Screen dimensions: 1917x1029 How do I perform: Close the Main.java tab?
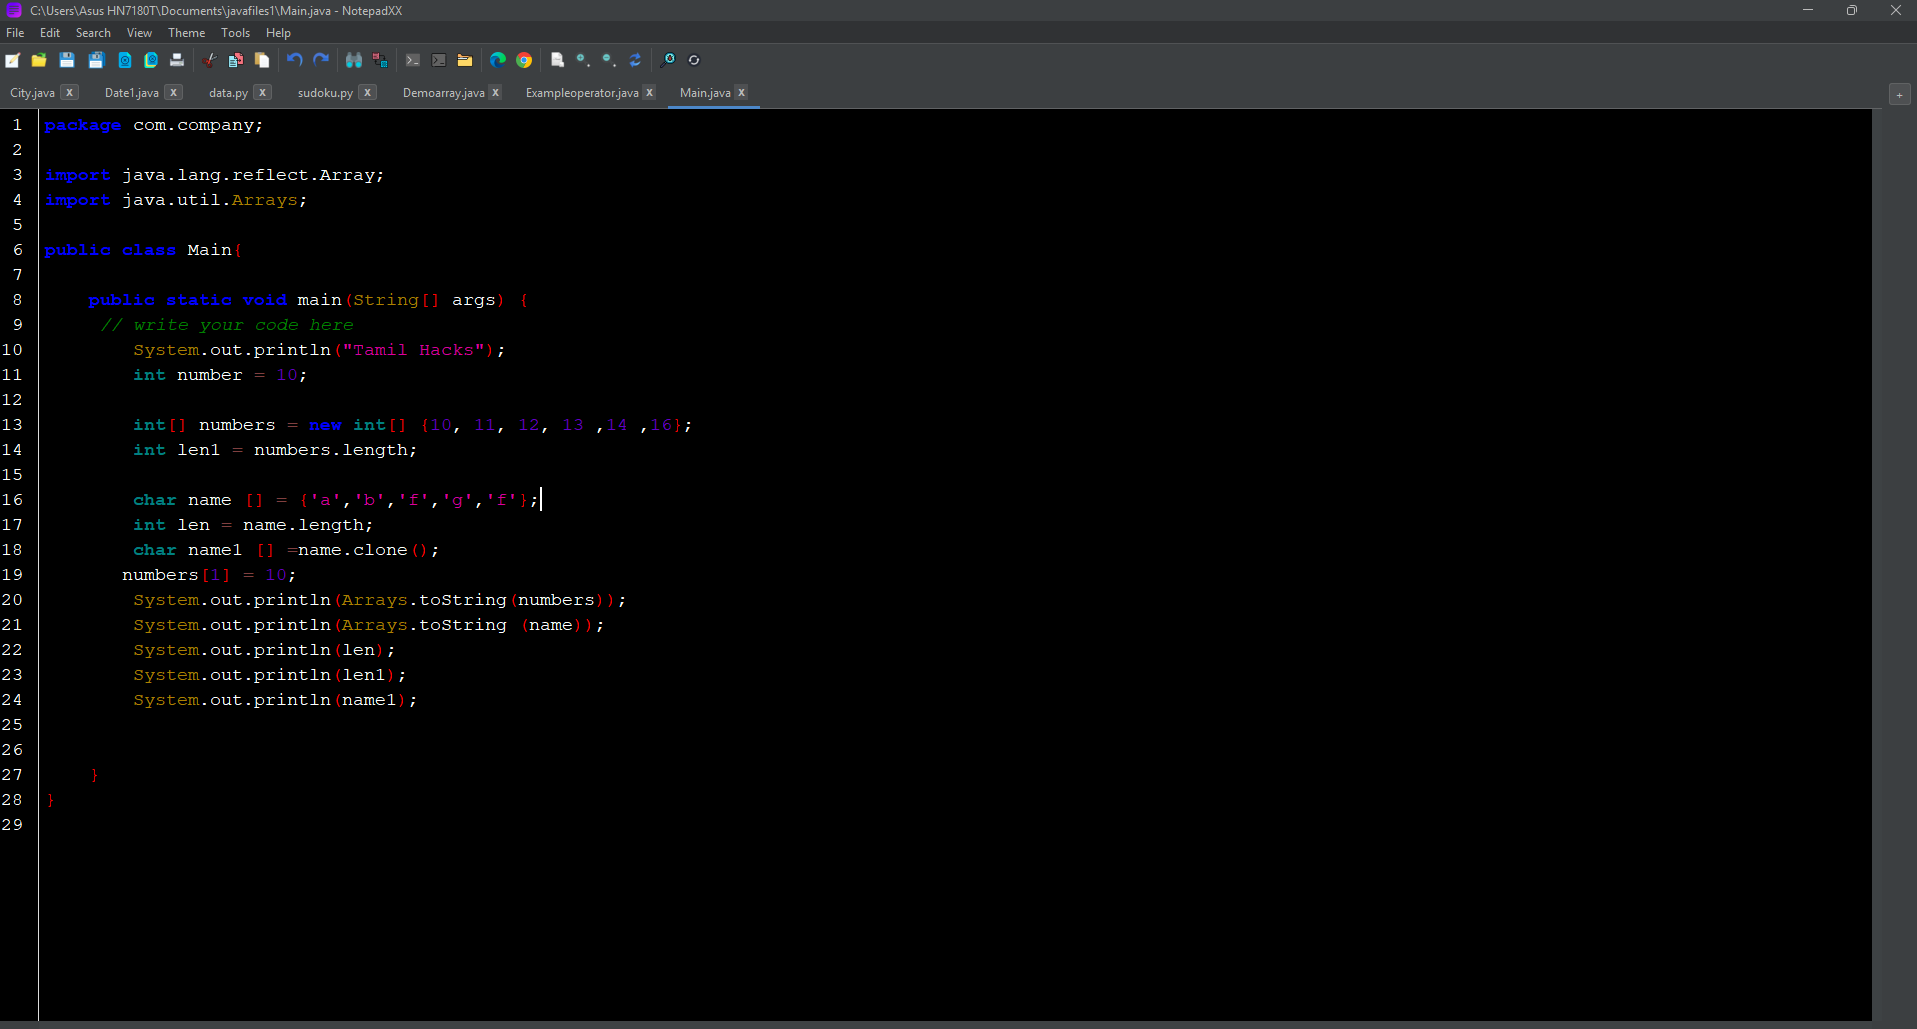click(x=741, y=92)
